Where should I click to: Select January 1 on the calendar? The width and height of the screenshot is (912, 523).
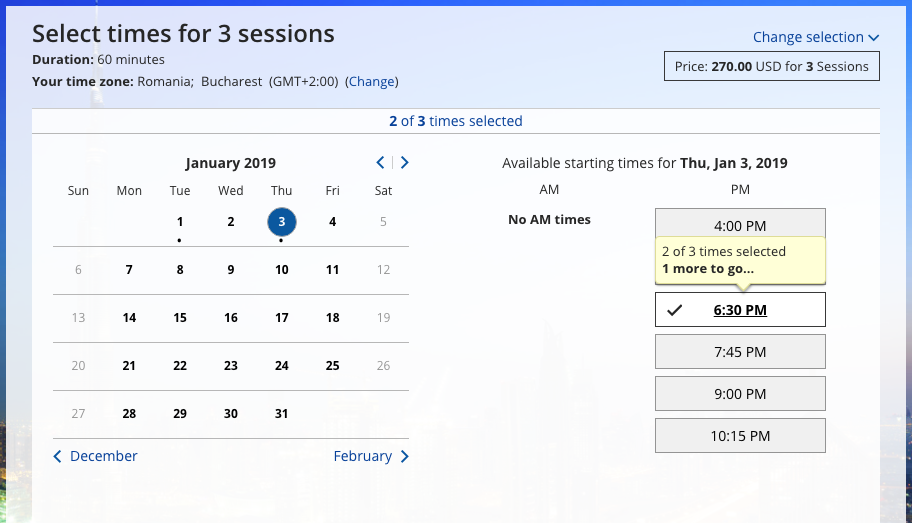(180, 222)
